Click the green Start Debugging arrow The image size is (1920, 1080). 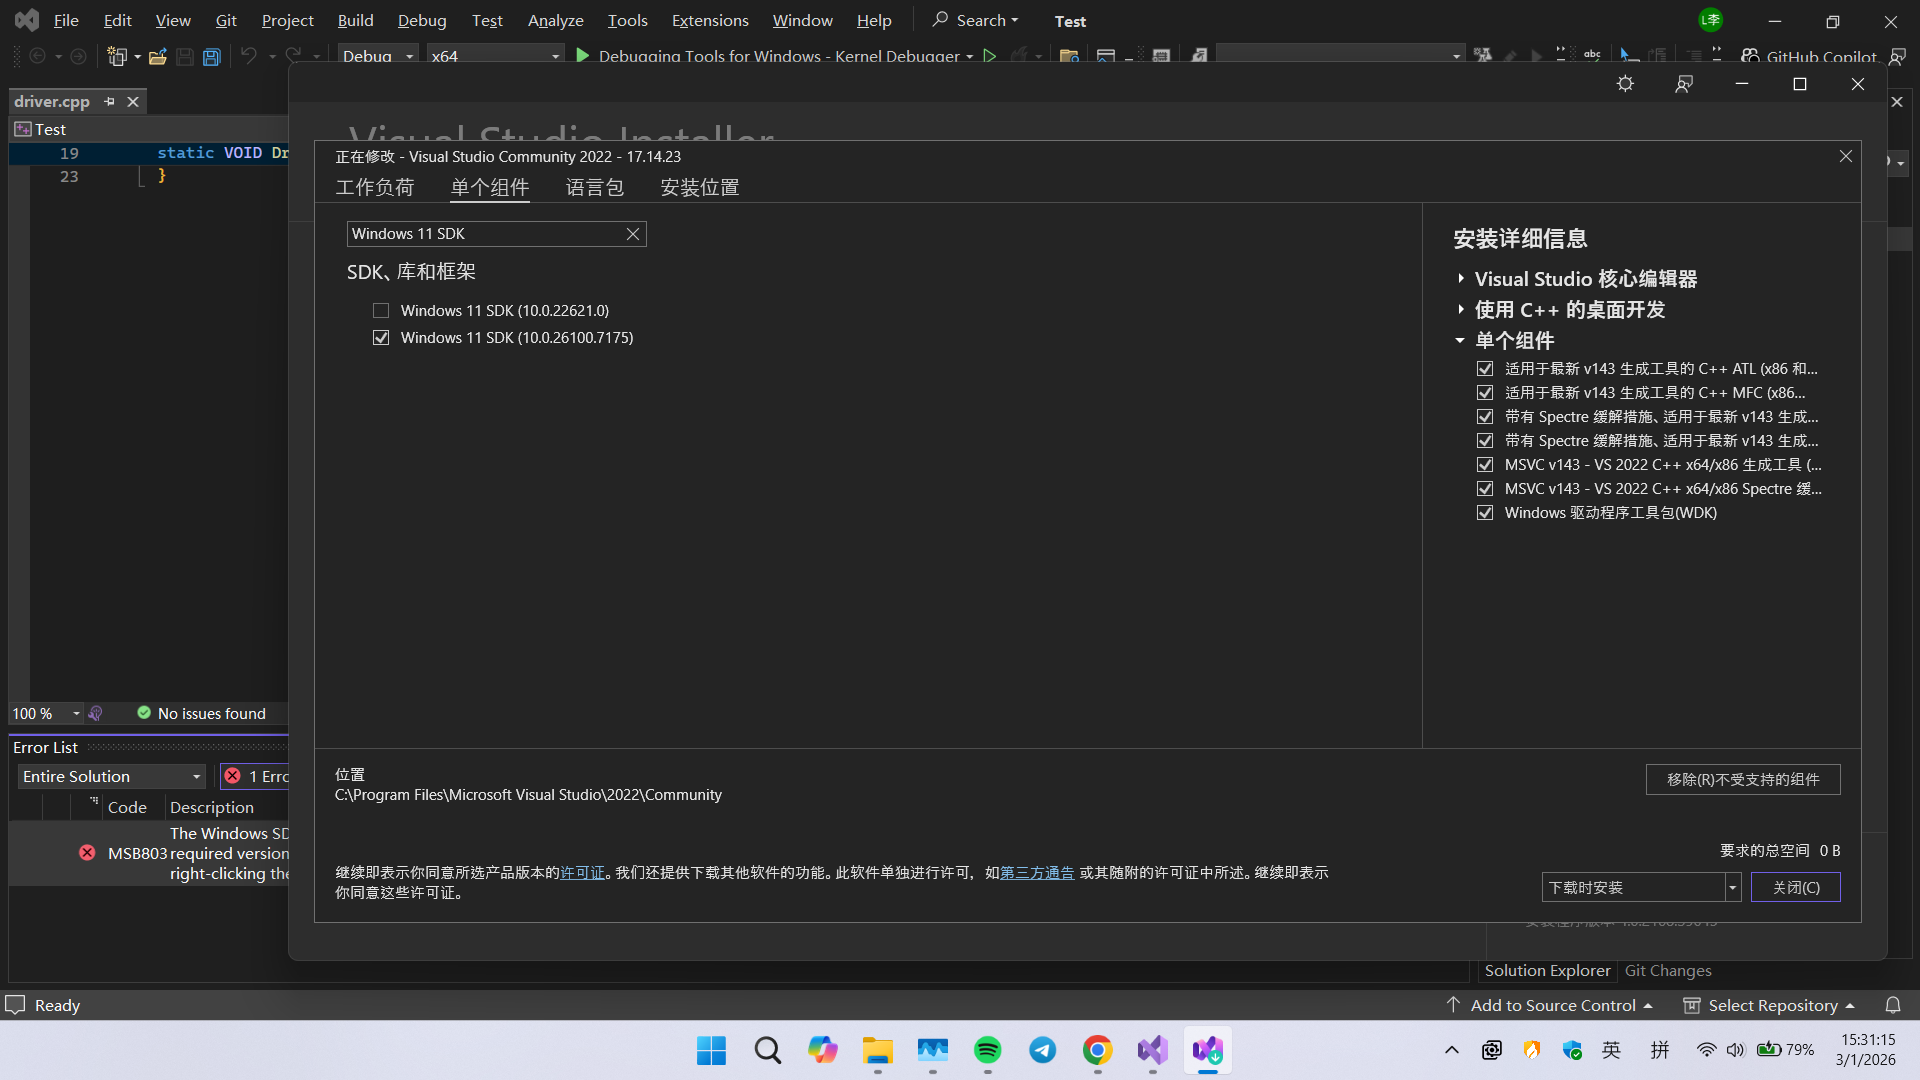(582, 56)
